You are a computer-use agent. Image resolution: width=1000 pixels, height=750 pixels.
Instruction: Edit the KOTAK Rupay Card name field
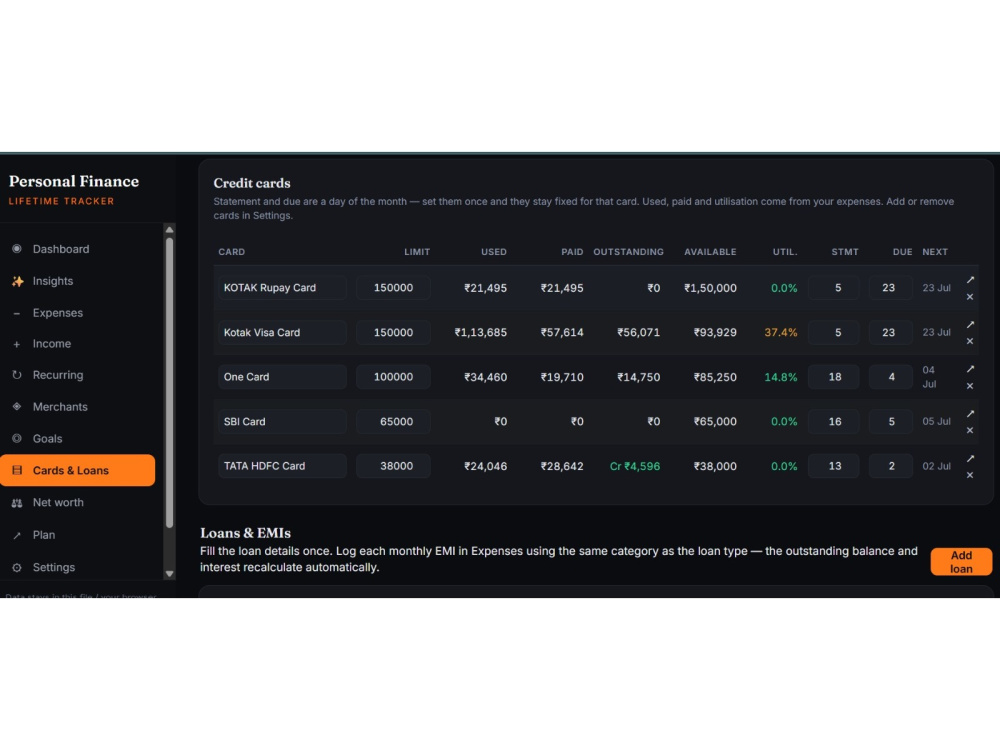pos(283,288)
